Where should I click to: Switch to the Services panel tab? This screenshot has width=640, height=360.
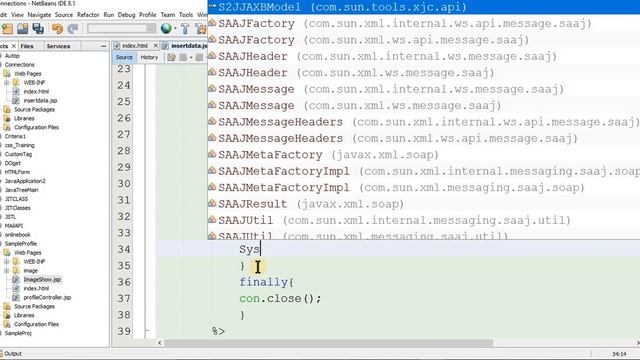tap(58, 46)
